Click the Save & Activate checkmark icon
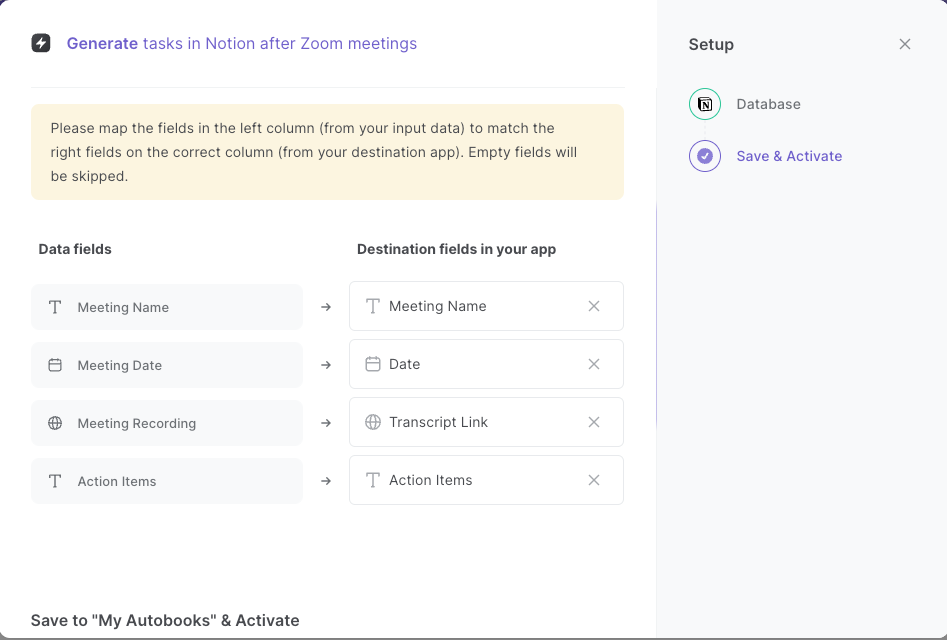This screenshot has height=640, width=947. pos(705,156)
